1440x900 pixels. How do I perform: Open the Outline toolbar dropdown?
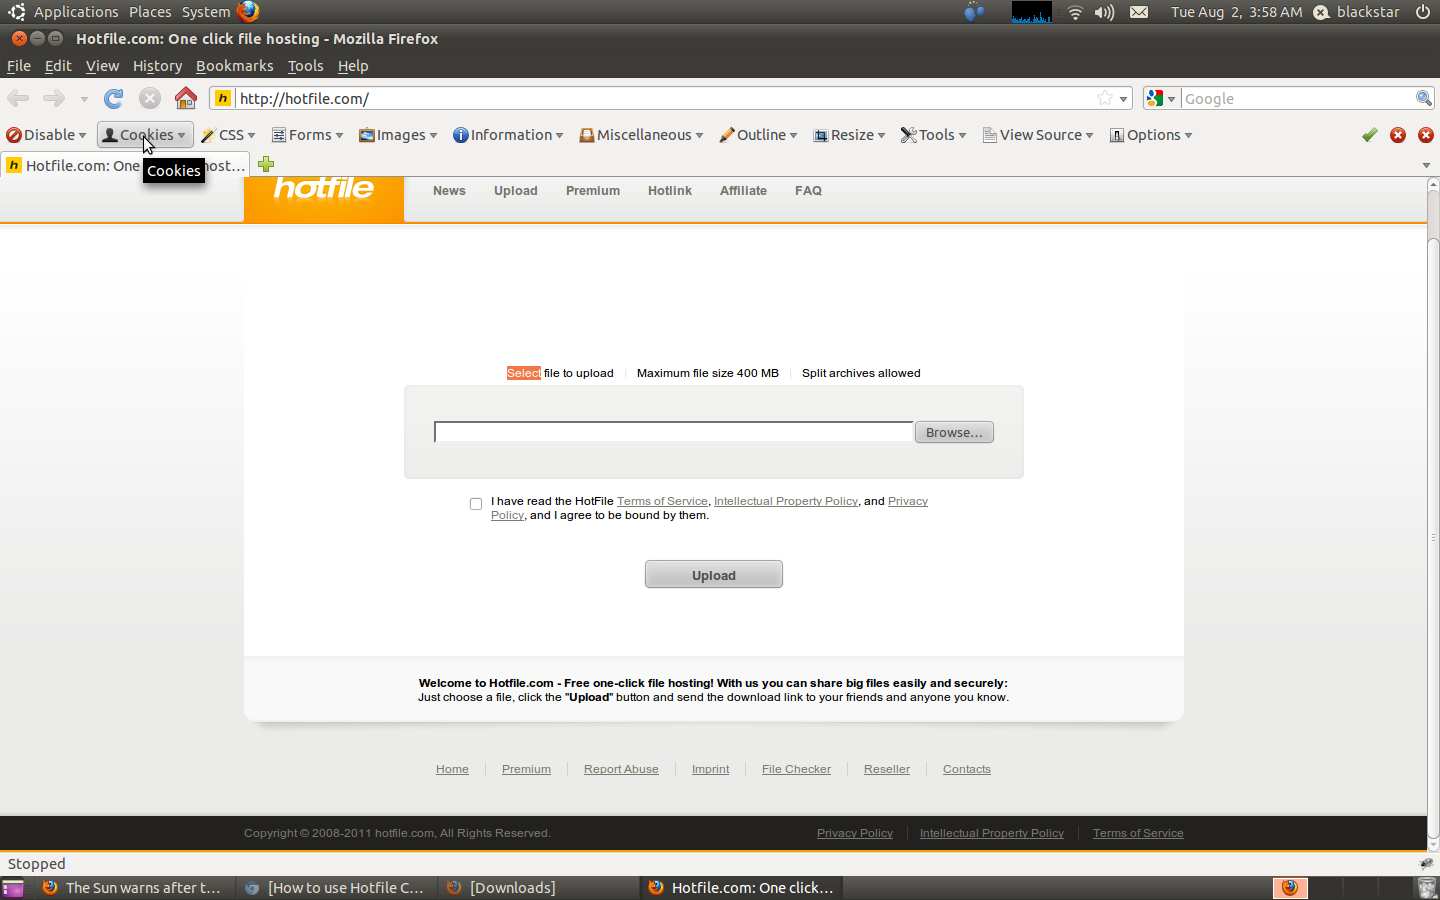pyautogui.click(x=758, y=135)
